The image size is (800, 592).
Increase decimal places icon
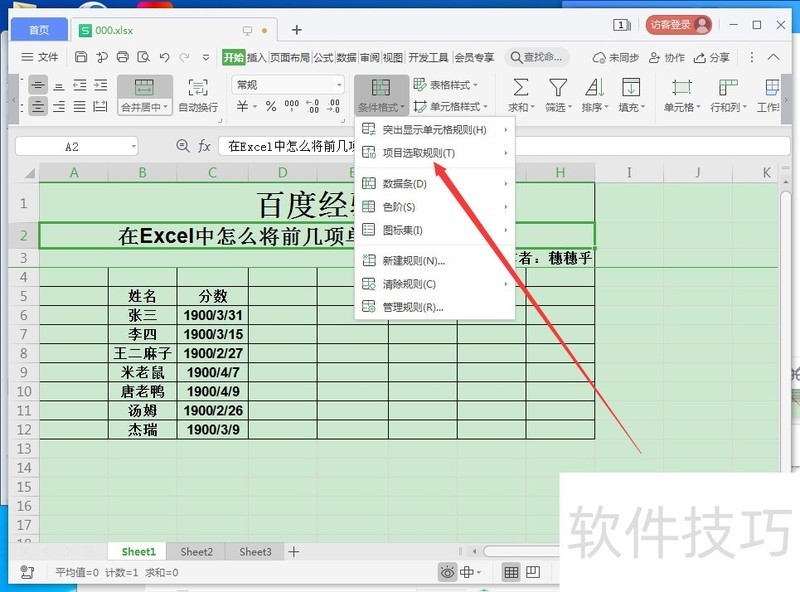tap(312, 106)
